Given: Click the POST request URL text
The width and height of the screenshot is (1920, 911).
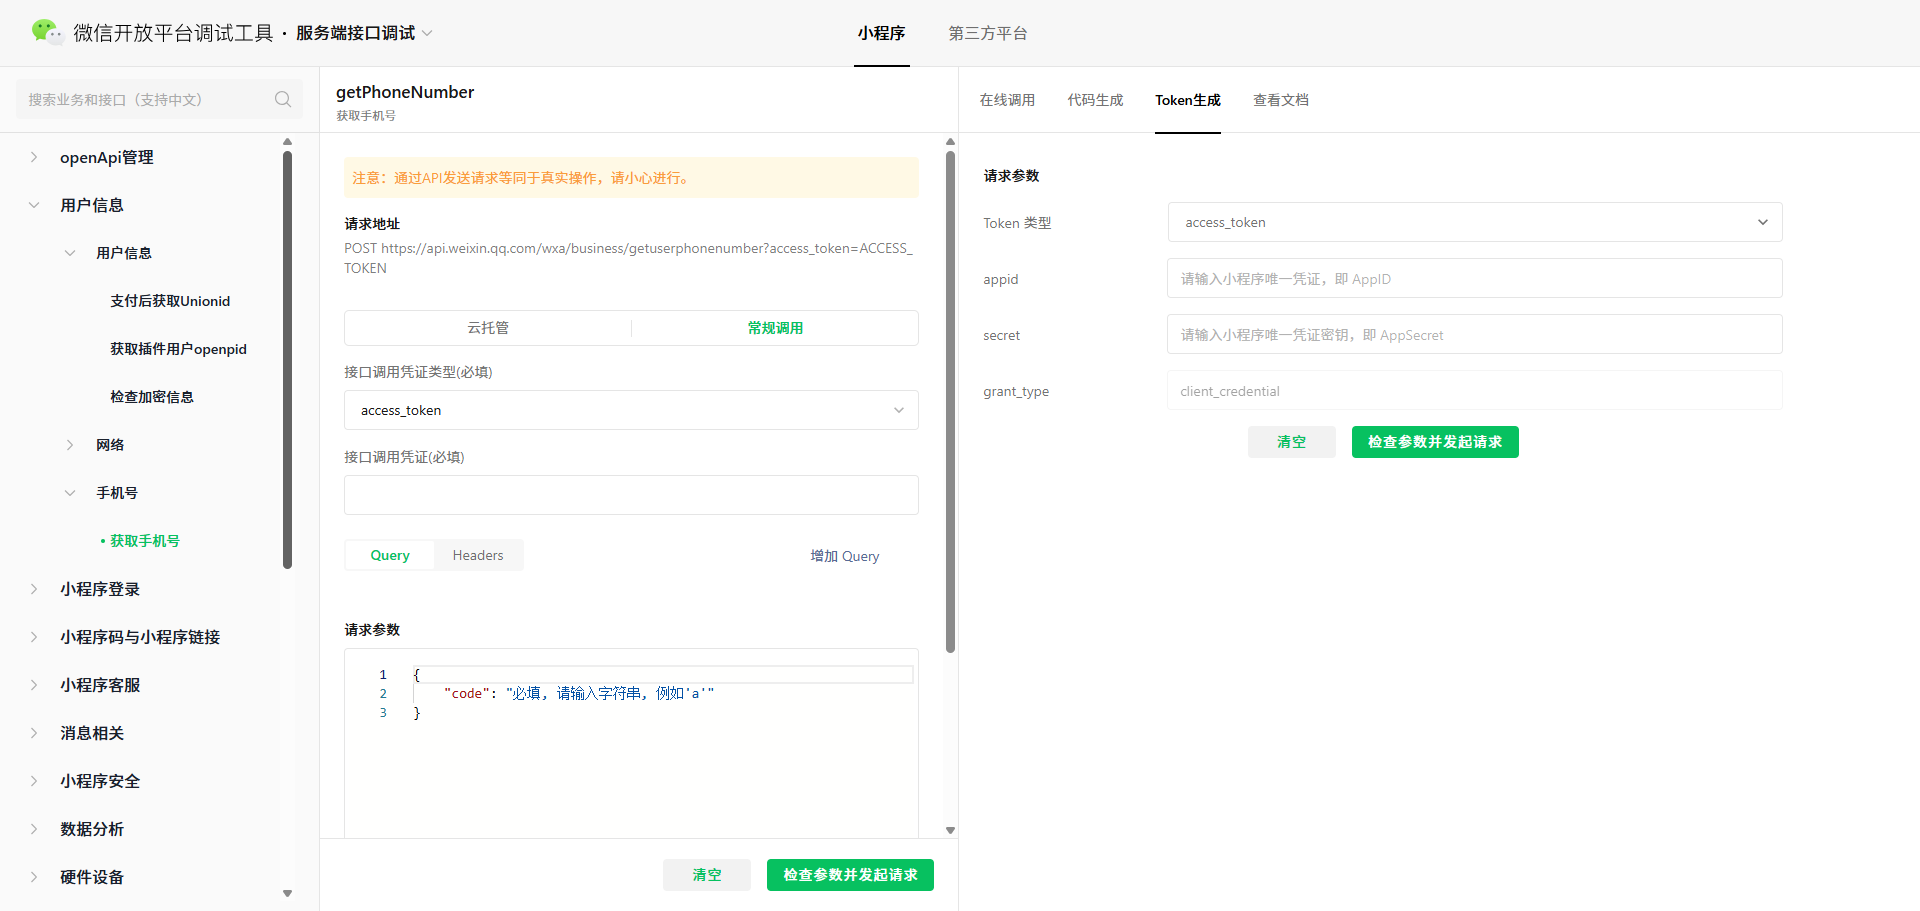Looking at the screenshot, I should [628, 258].
